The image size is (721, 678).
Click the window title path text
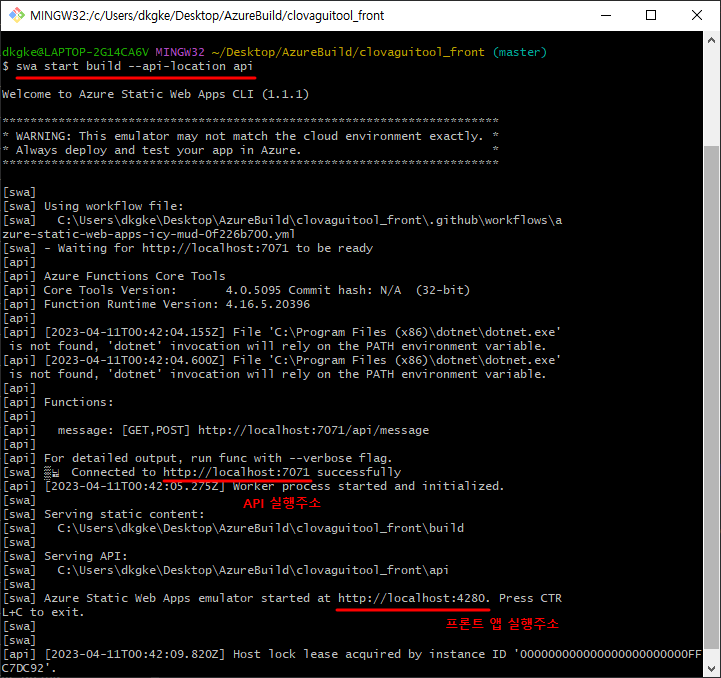pyautogui.click(x=208, y=16)
